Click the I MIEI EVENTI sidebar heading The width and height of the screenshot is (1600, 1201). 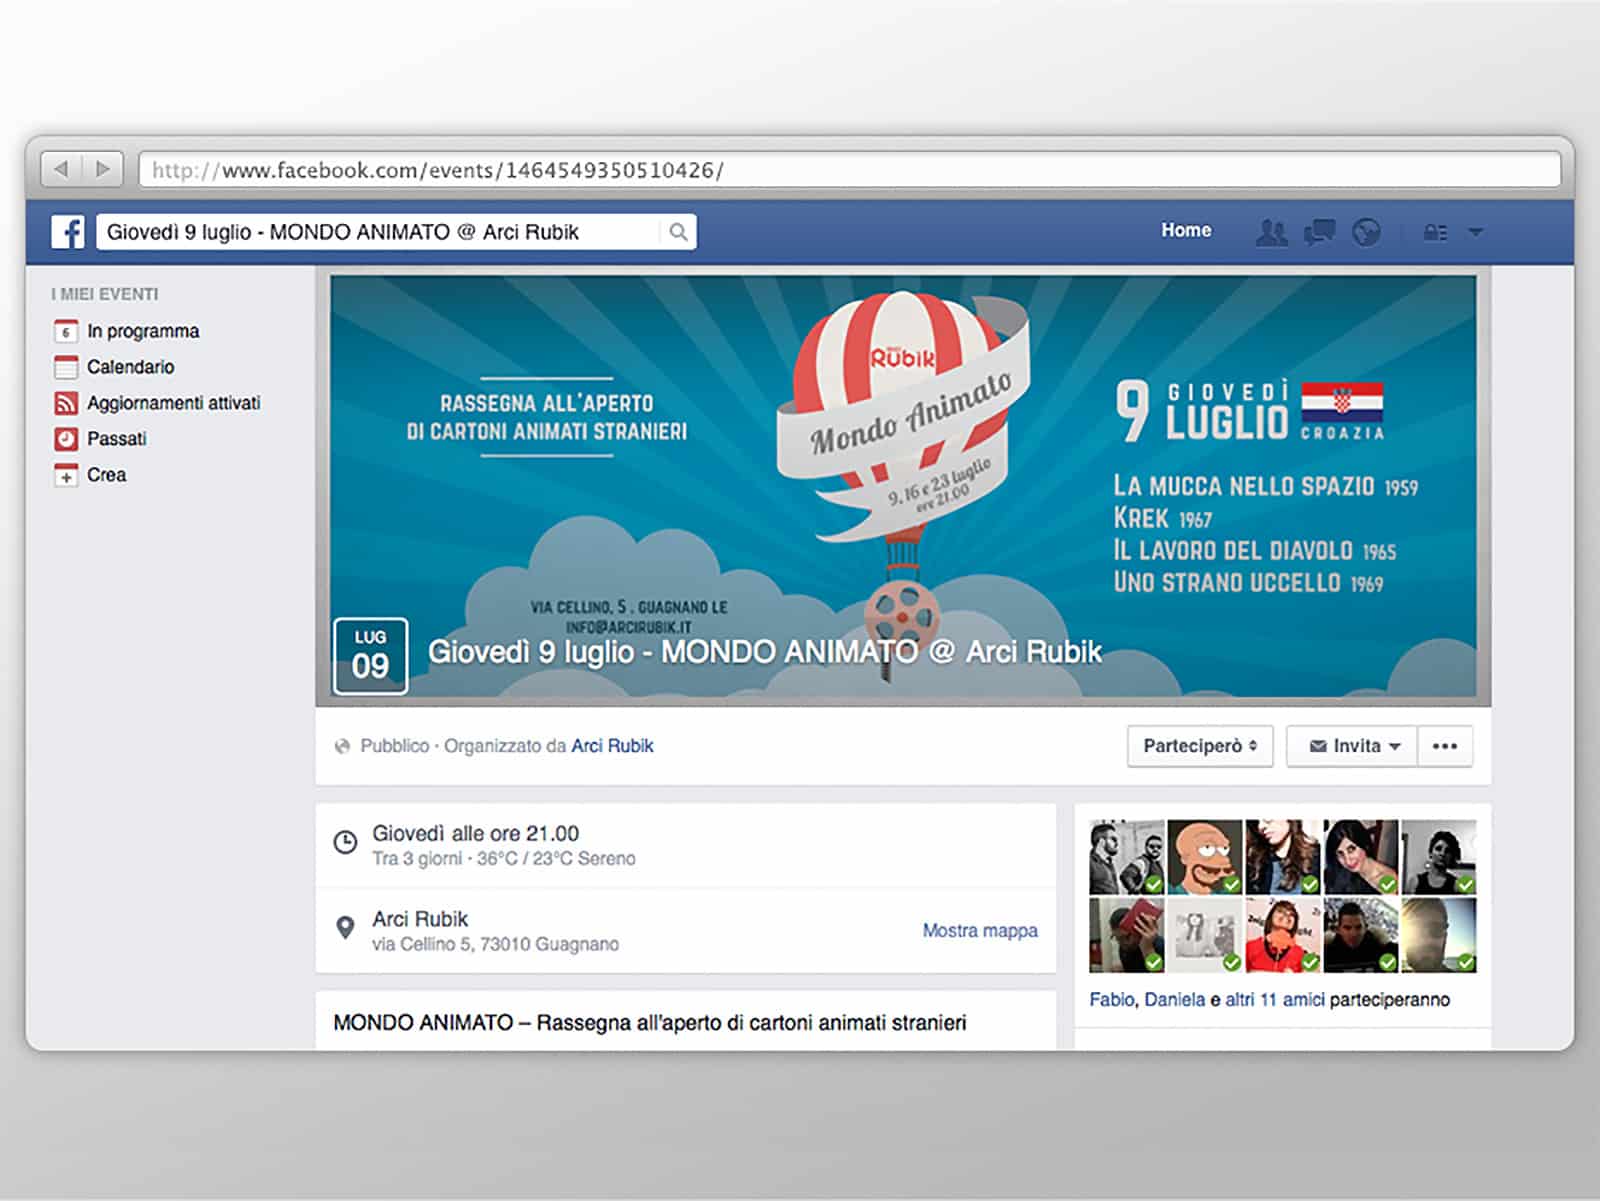click(104, 294)
